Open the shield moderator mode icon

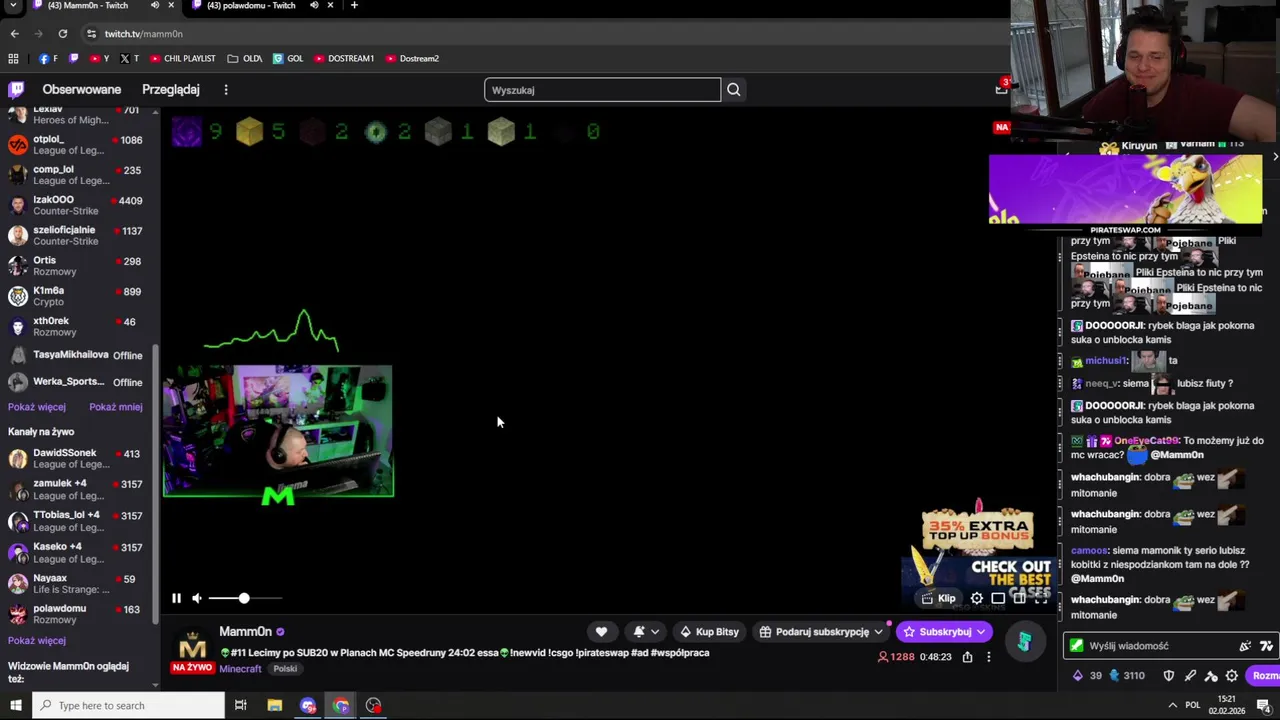[1168, 675]
